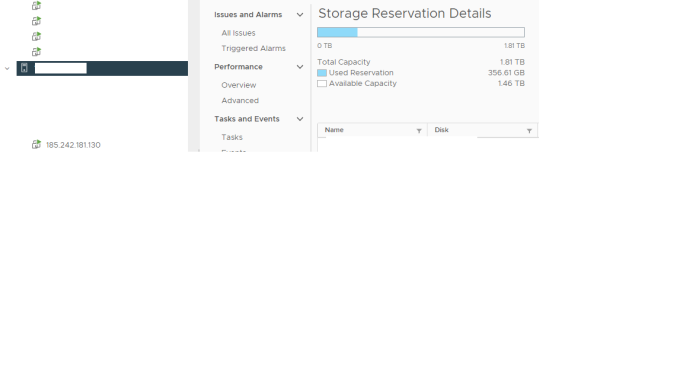
Task: Click the first VM icon in the tree
Action: click(x=37, y=6)
